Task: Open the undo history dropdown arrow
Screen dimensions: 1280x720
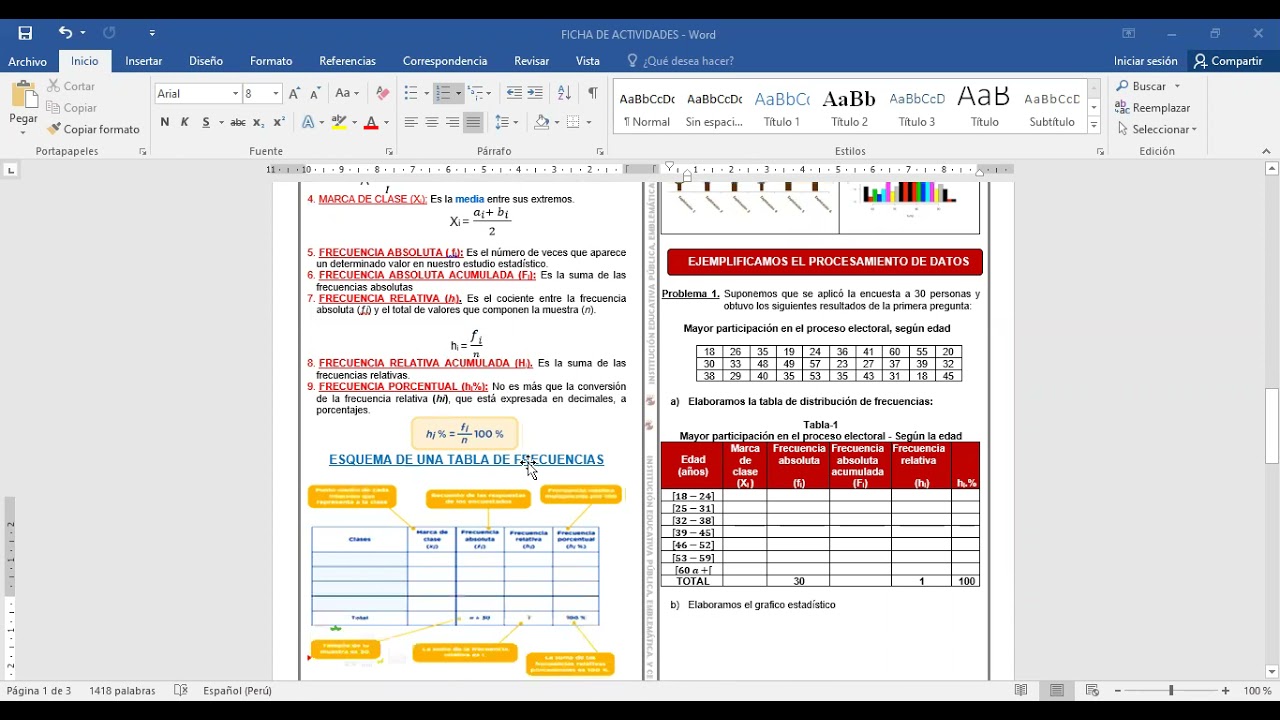Action: click(x=82, y=33)
